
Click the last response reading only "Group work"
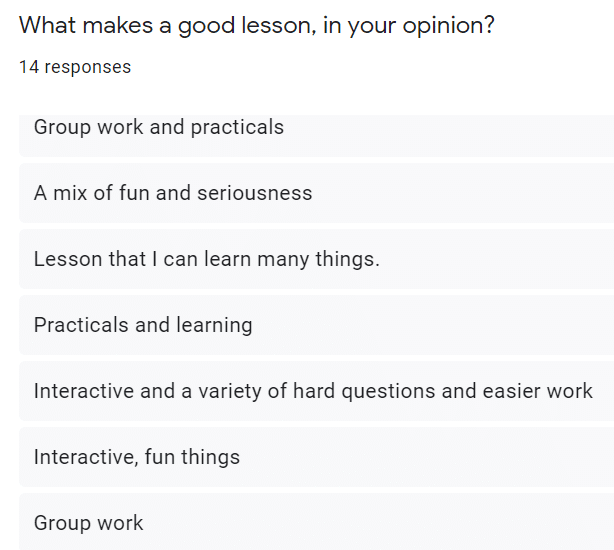point(88,523)
